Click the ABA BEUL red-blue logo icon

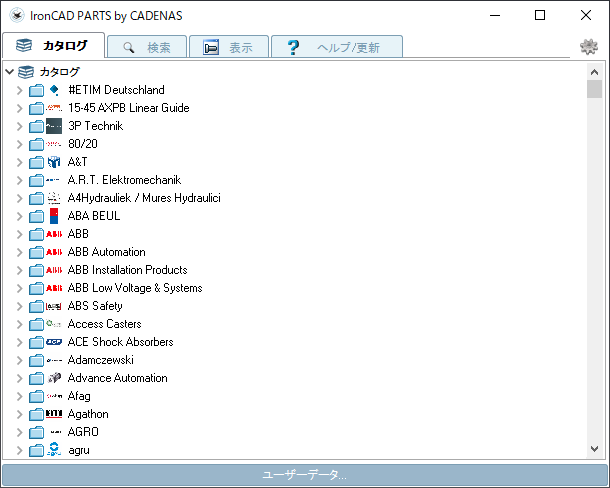(x=54, y=216)
